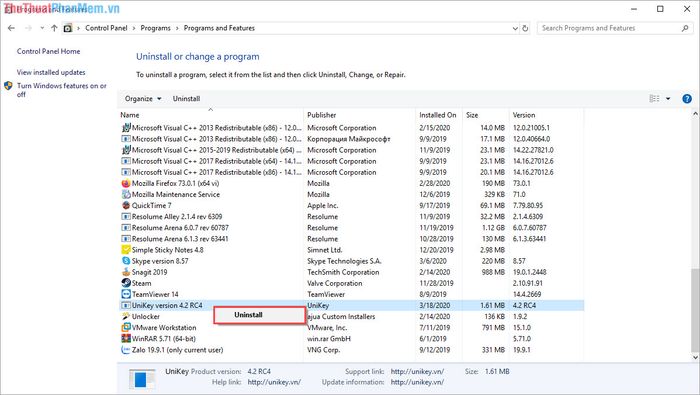Open the Organize dropdown menu

pyautogui.click(x=143, y=99)
